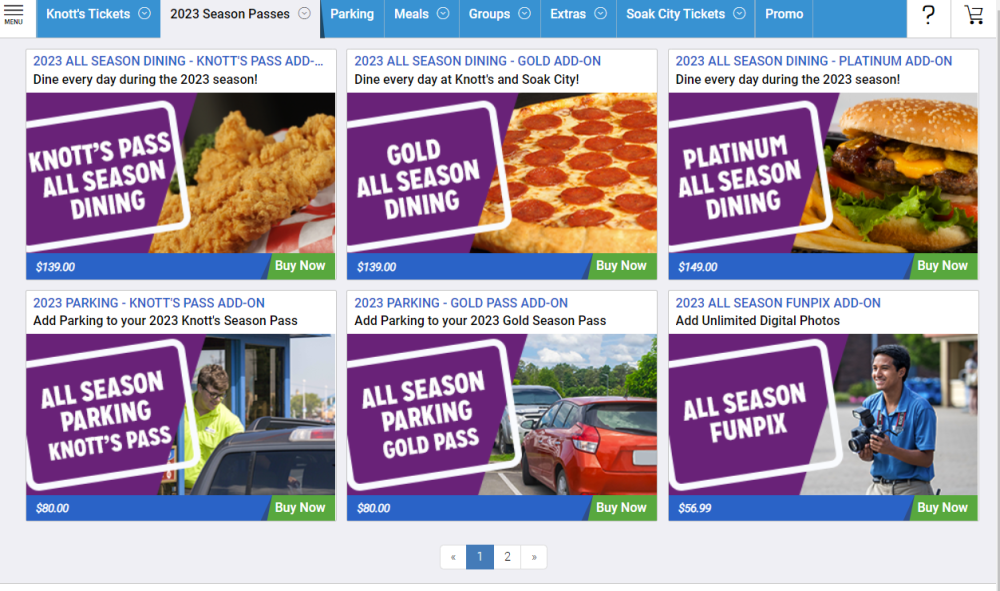1000x591 pixels.
Task: Expand the 2023 Season Passes dropdown arrow
Action: (x=304, y=13)
